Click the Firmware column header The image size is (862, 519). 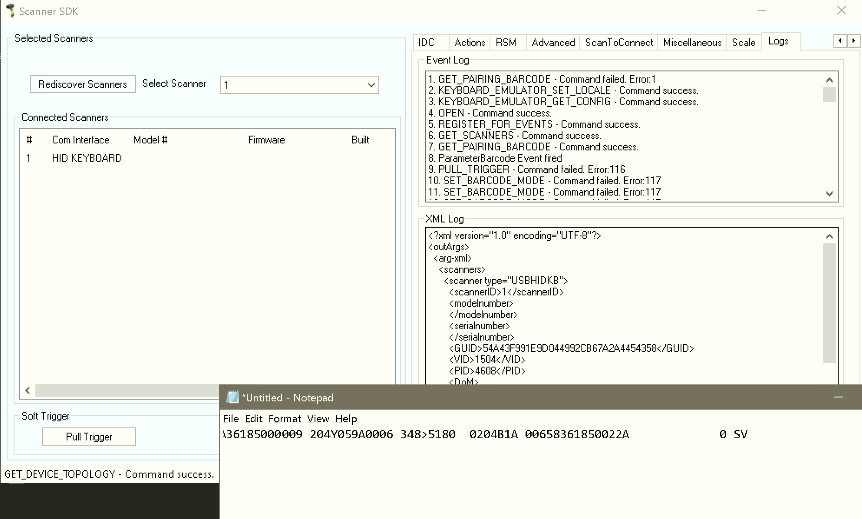pyautogui.click(x=267, y=140)
